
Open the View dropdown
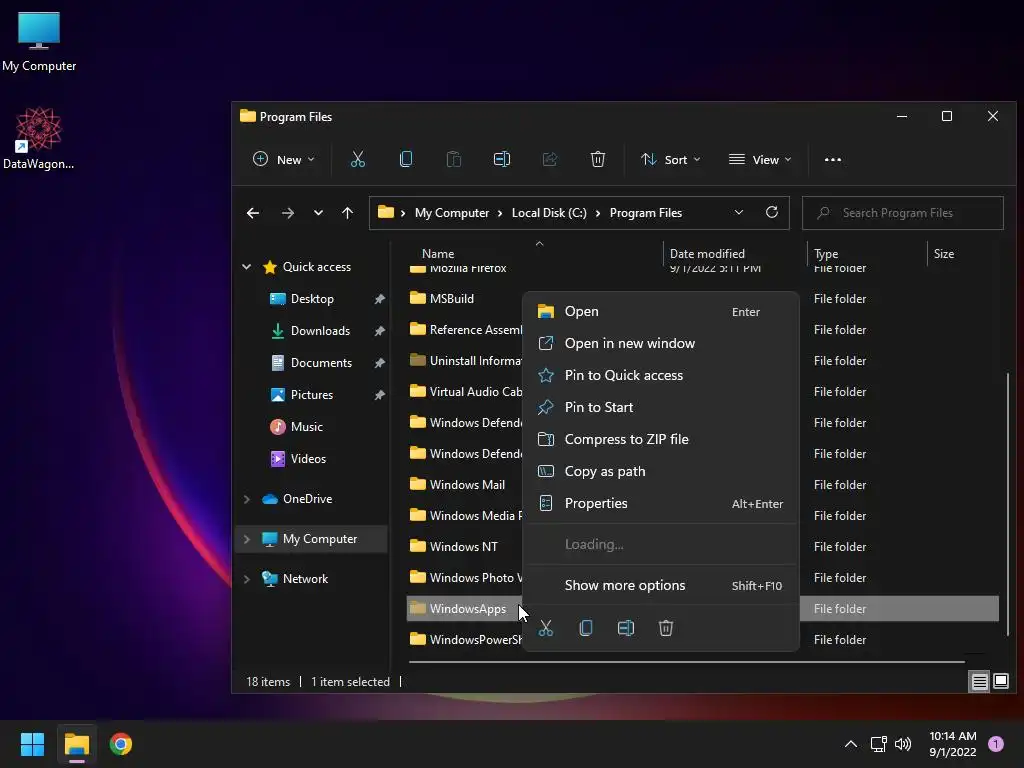(760, 159)
